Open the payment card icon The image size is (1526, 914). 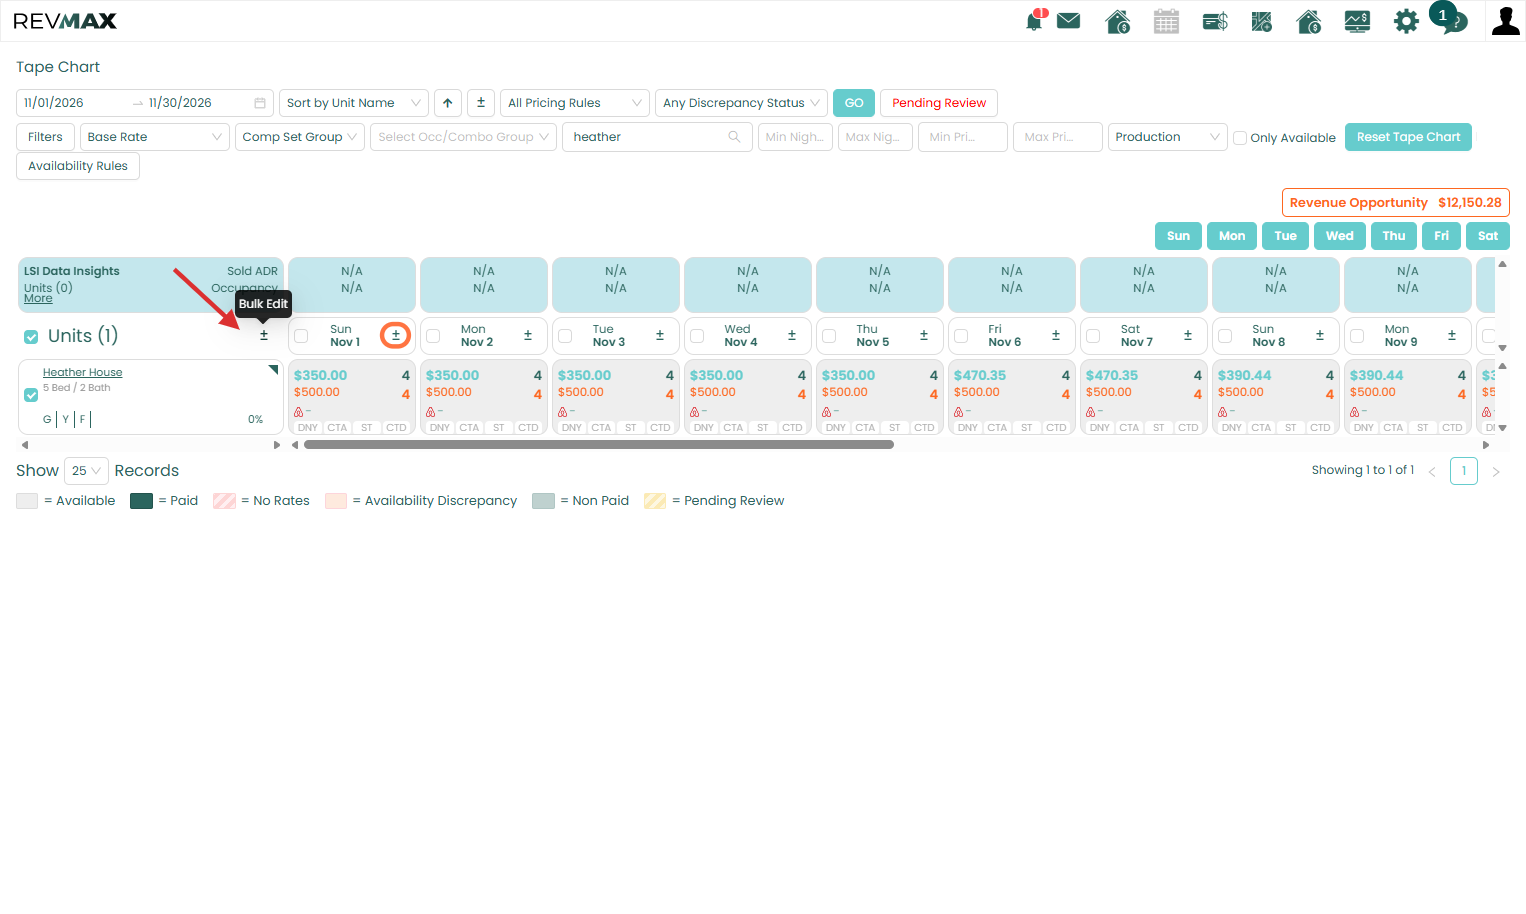pyautogui.click(x=1215, y=21)
